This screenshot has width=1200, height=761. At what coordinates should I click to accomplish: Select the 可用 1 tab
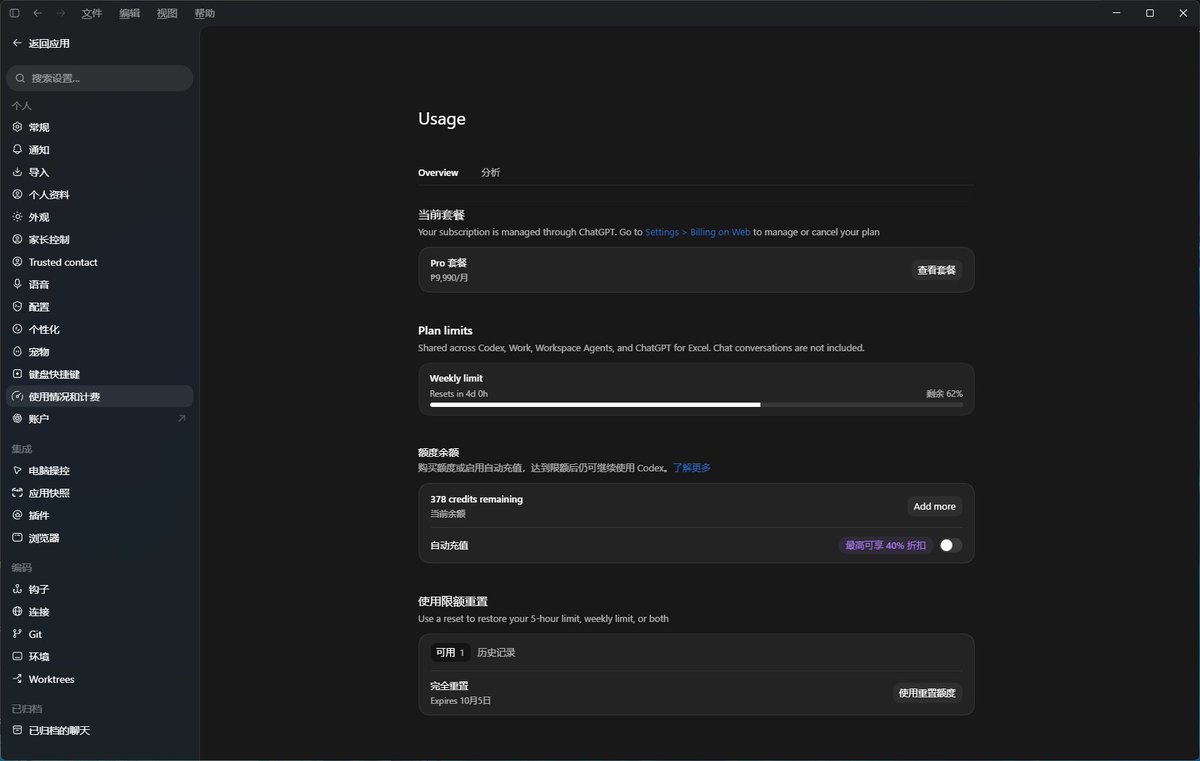pos(450,652)
